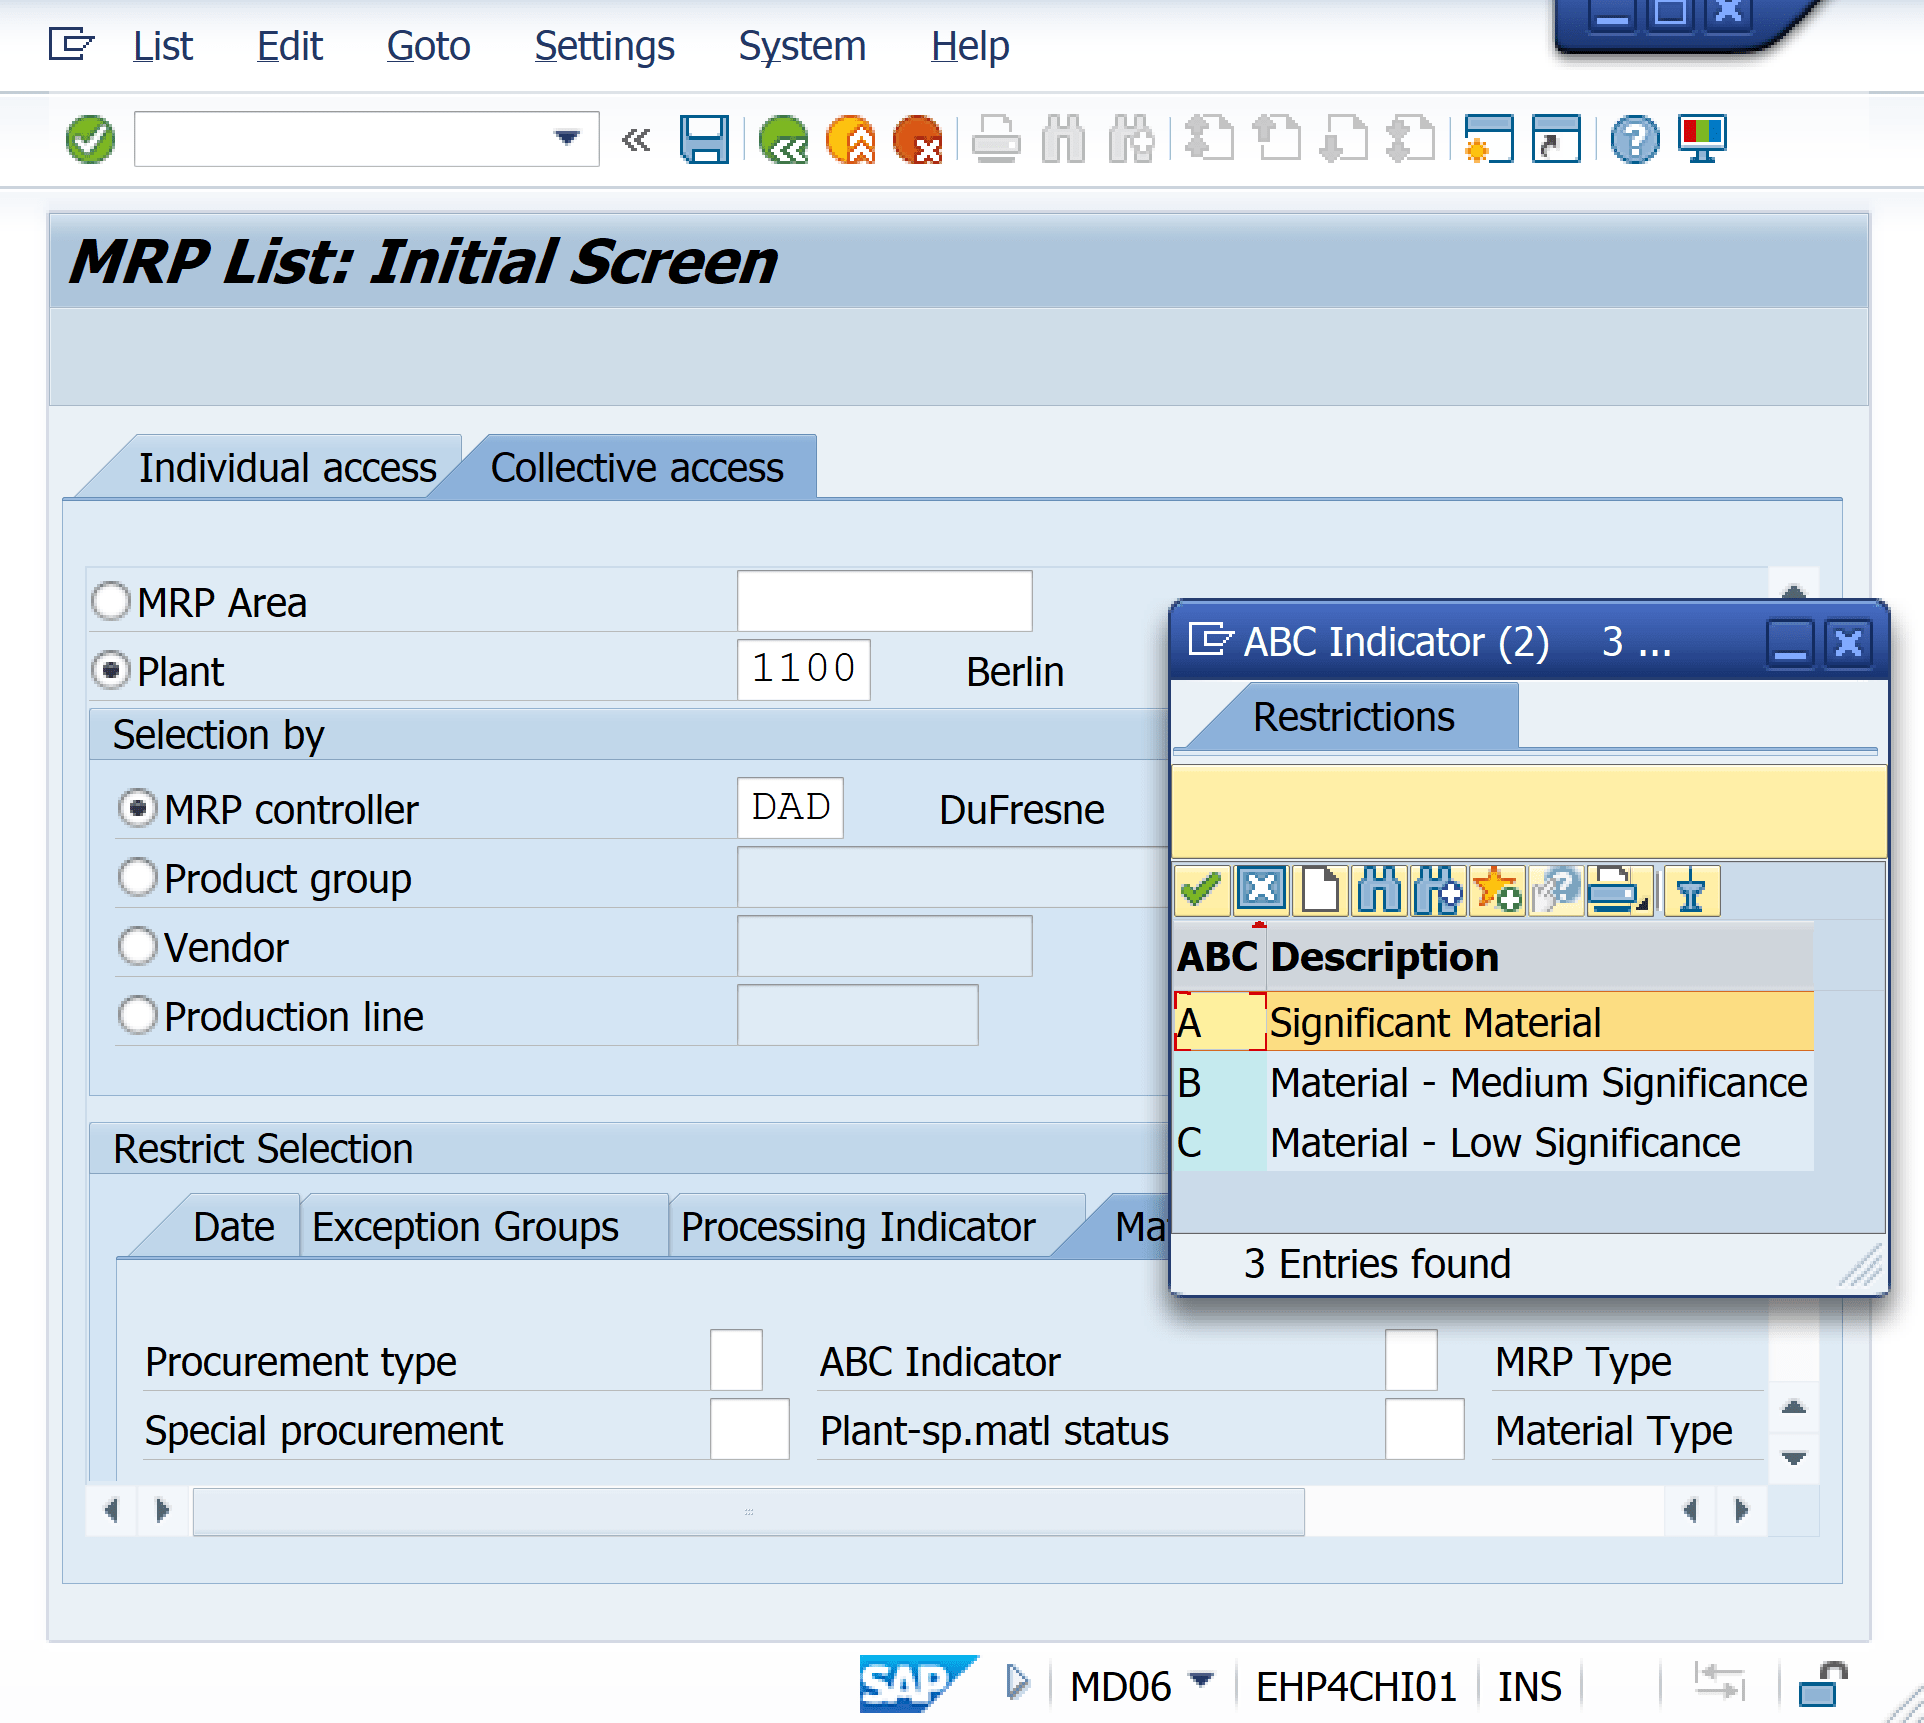Viewport: 1924px width, 1723px height.
Task: Open Help with question mark icon
Action: 1634,139
